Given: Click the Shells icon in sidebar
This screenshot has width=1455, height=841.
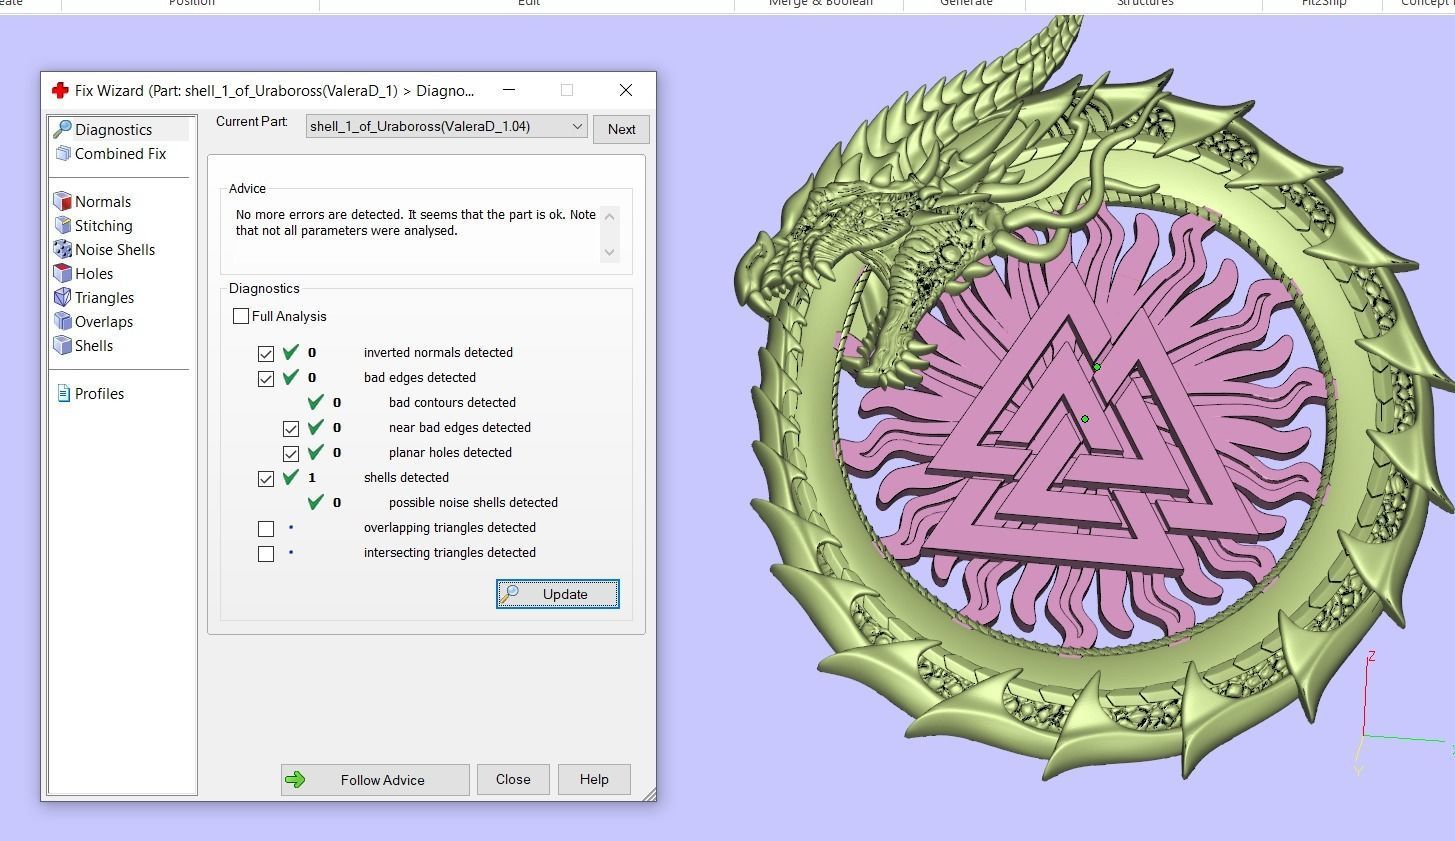Looking at the screenshot, I should pyautogui.click(x=63, y=345).
